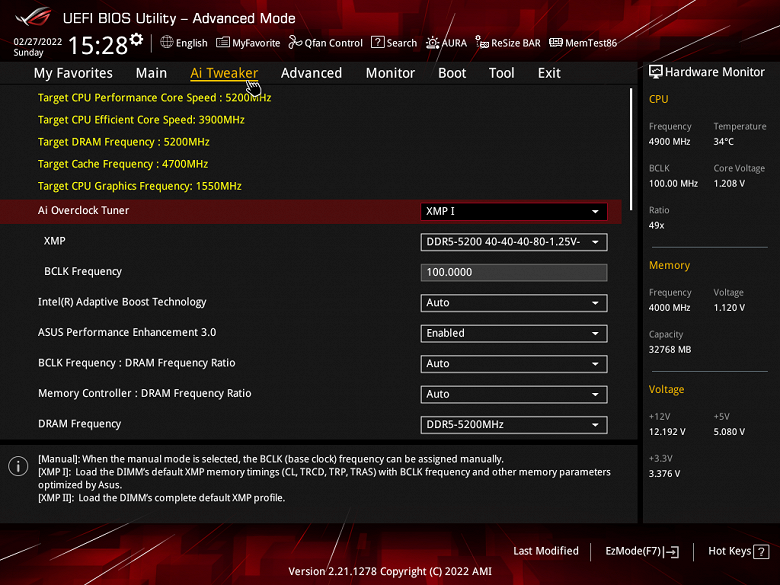Viewport: 780px width, 585px height.
Task: Click the 02/27/2022 date text
Action: click(38, 42)
